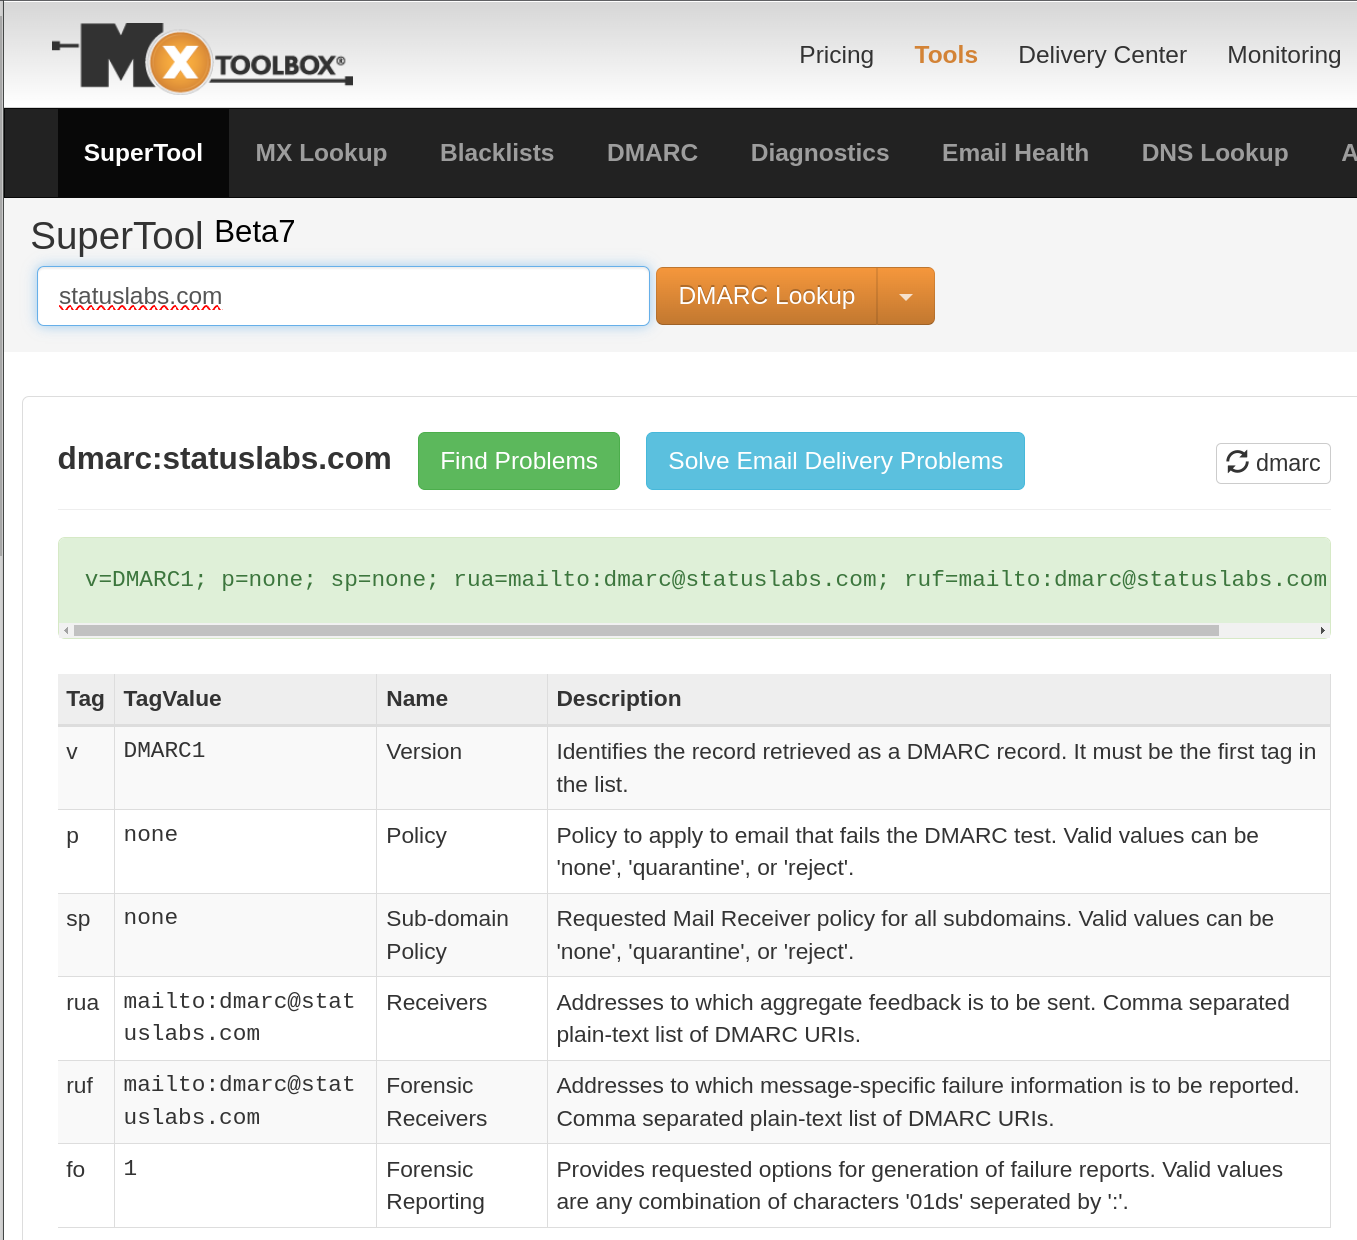Click Solve Email Delivery Problems button
This screenshot has width=1357, height=1240.
tap(835, 461)
